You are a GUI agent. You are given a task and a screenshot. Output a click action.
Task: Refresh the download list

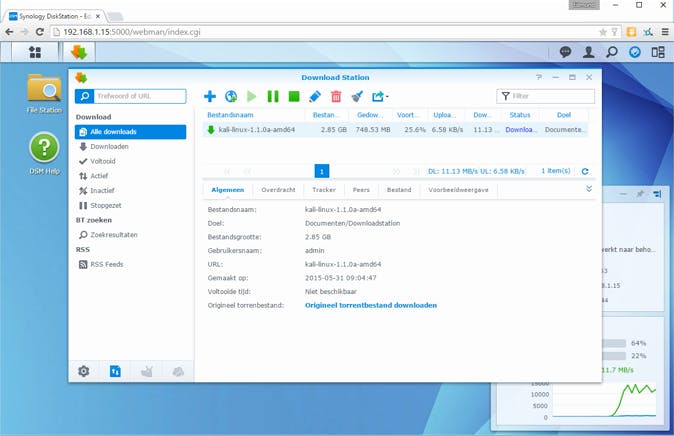585,171
